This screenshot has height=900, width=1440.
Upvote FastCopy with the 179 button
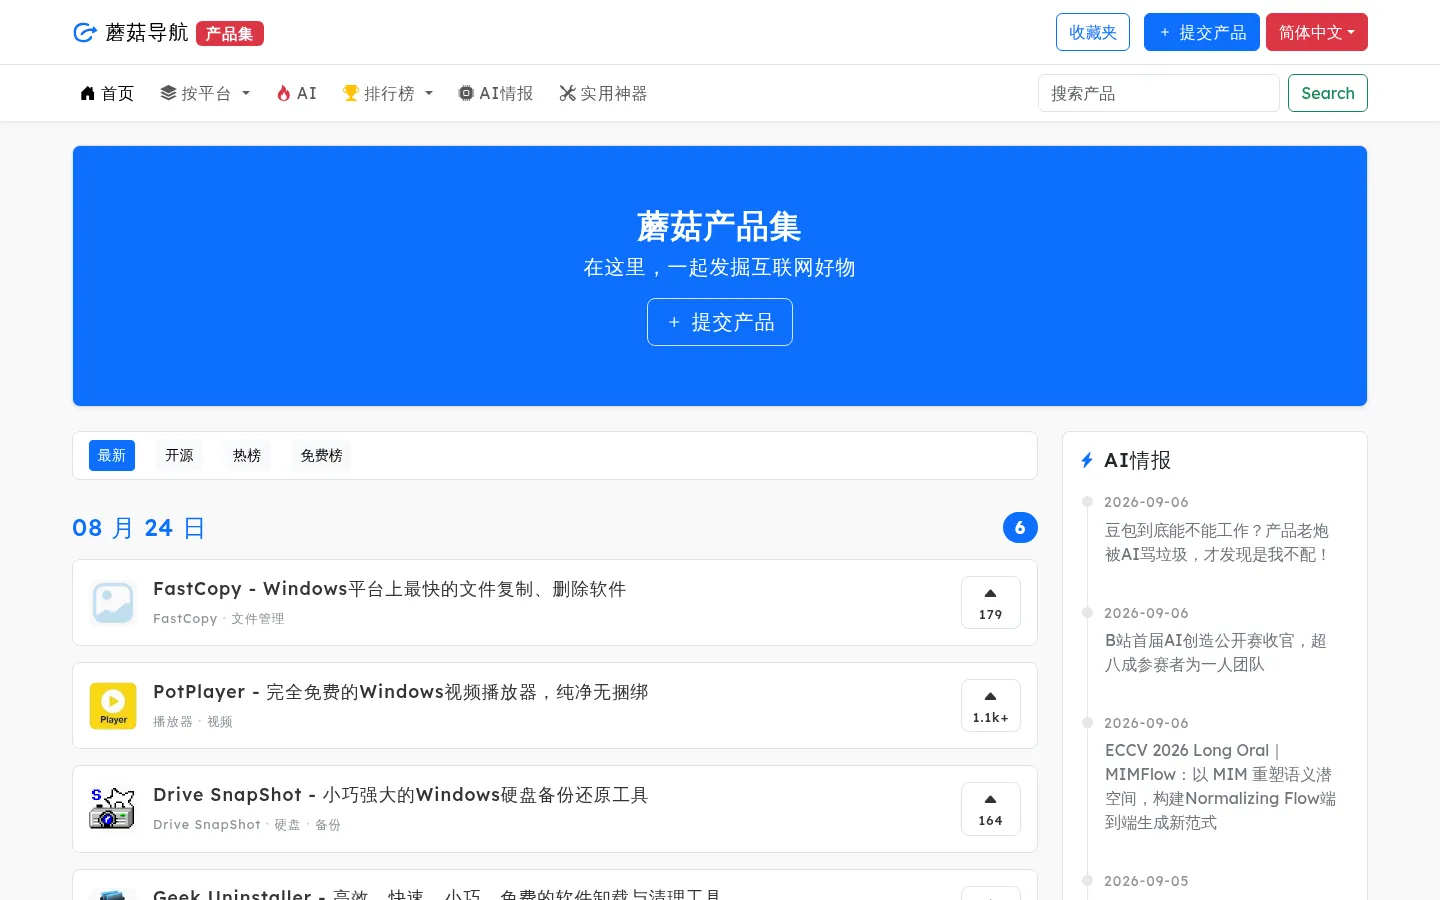tap(991, 603)
